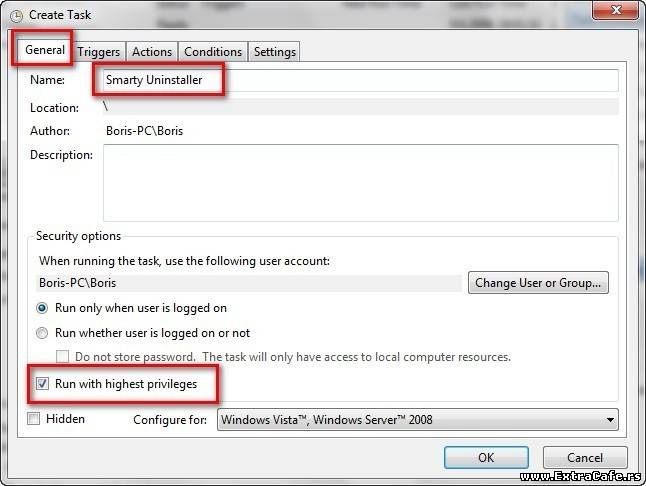The width and height of the screenshot is (646, 486).
Task: Close the Create Task dialog window
Action: [612, 11]
